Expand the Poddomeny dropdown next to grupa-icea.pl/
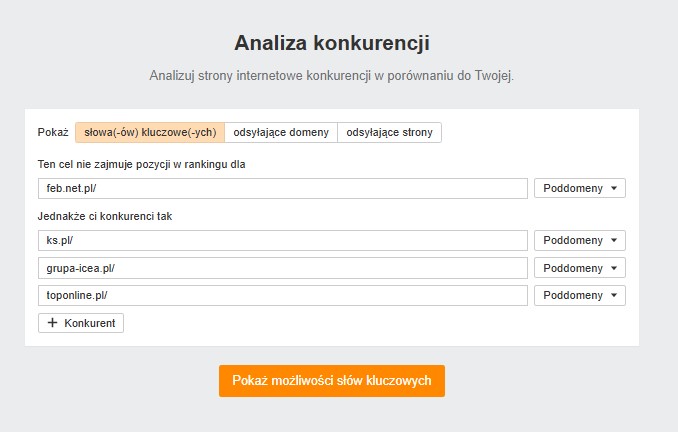678x432 pixels. click(580, 268)
